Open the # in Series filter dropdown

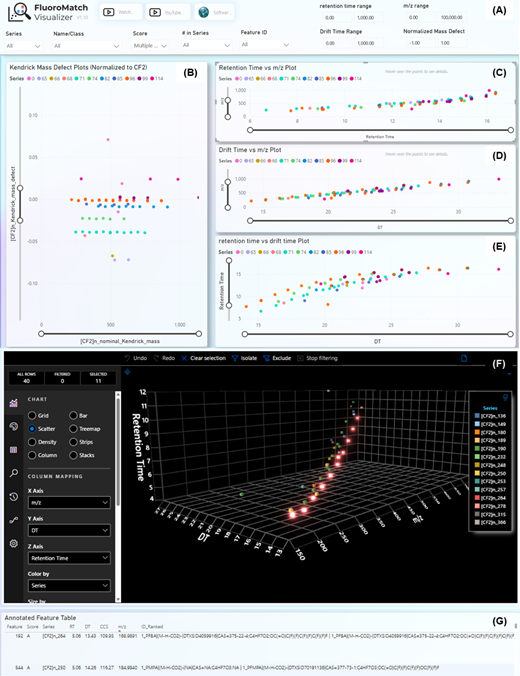[x=206, y=45]
